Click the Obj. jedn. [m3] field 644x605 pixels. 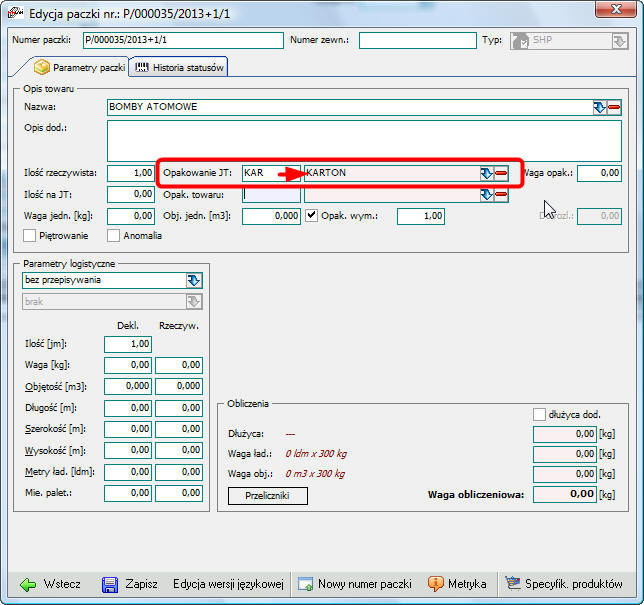tap(271, 216)
